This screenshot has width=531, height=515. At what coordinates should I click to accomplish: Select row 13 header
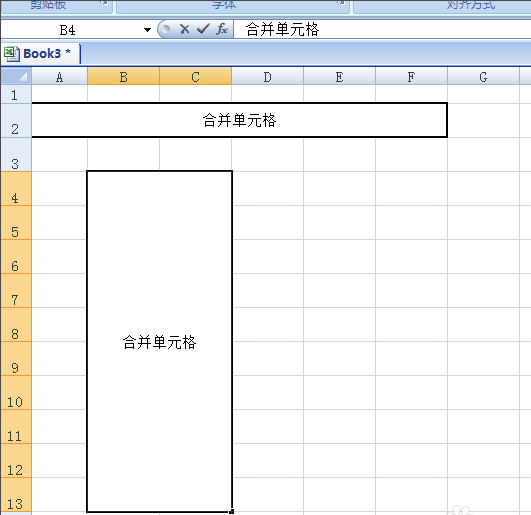16,495
